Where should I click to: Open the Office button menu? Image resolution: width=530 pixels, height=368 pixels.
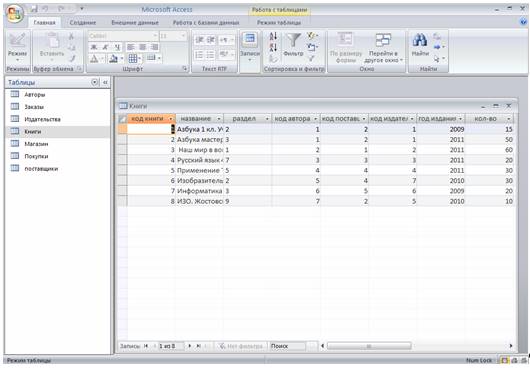(x=14, y=15)
